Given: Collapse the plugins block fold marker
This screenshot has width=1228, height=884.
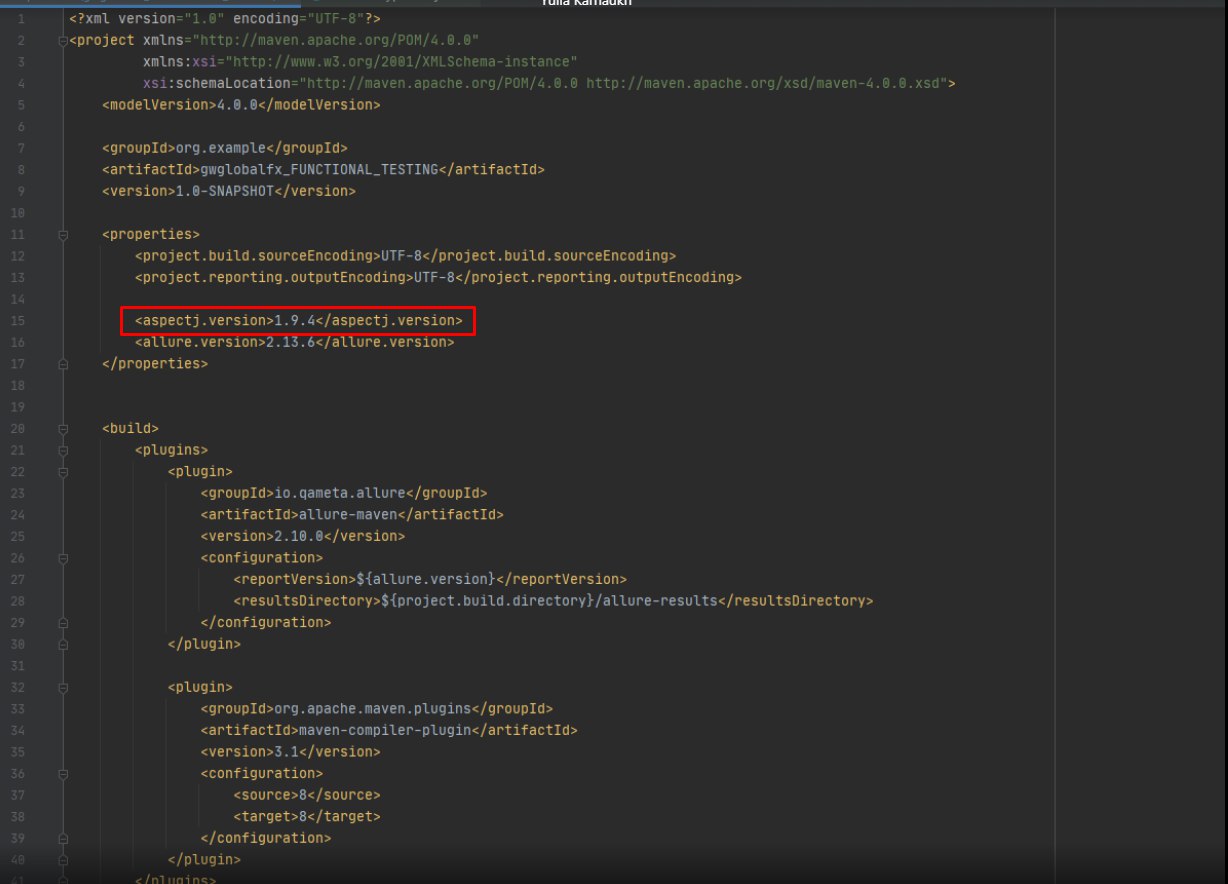Looking at the screenshot, I should tap(64, 450).
